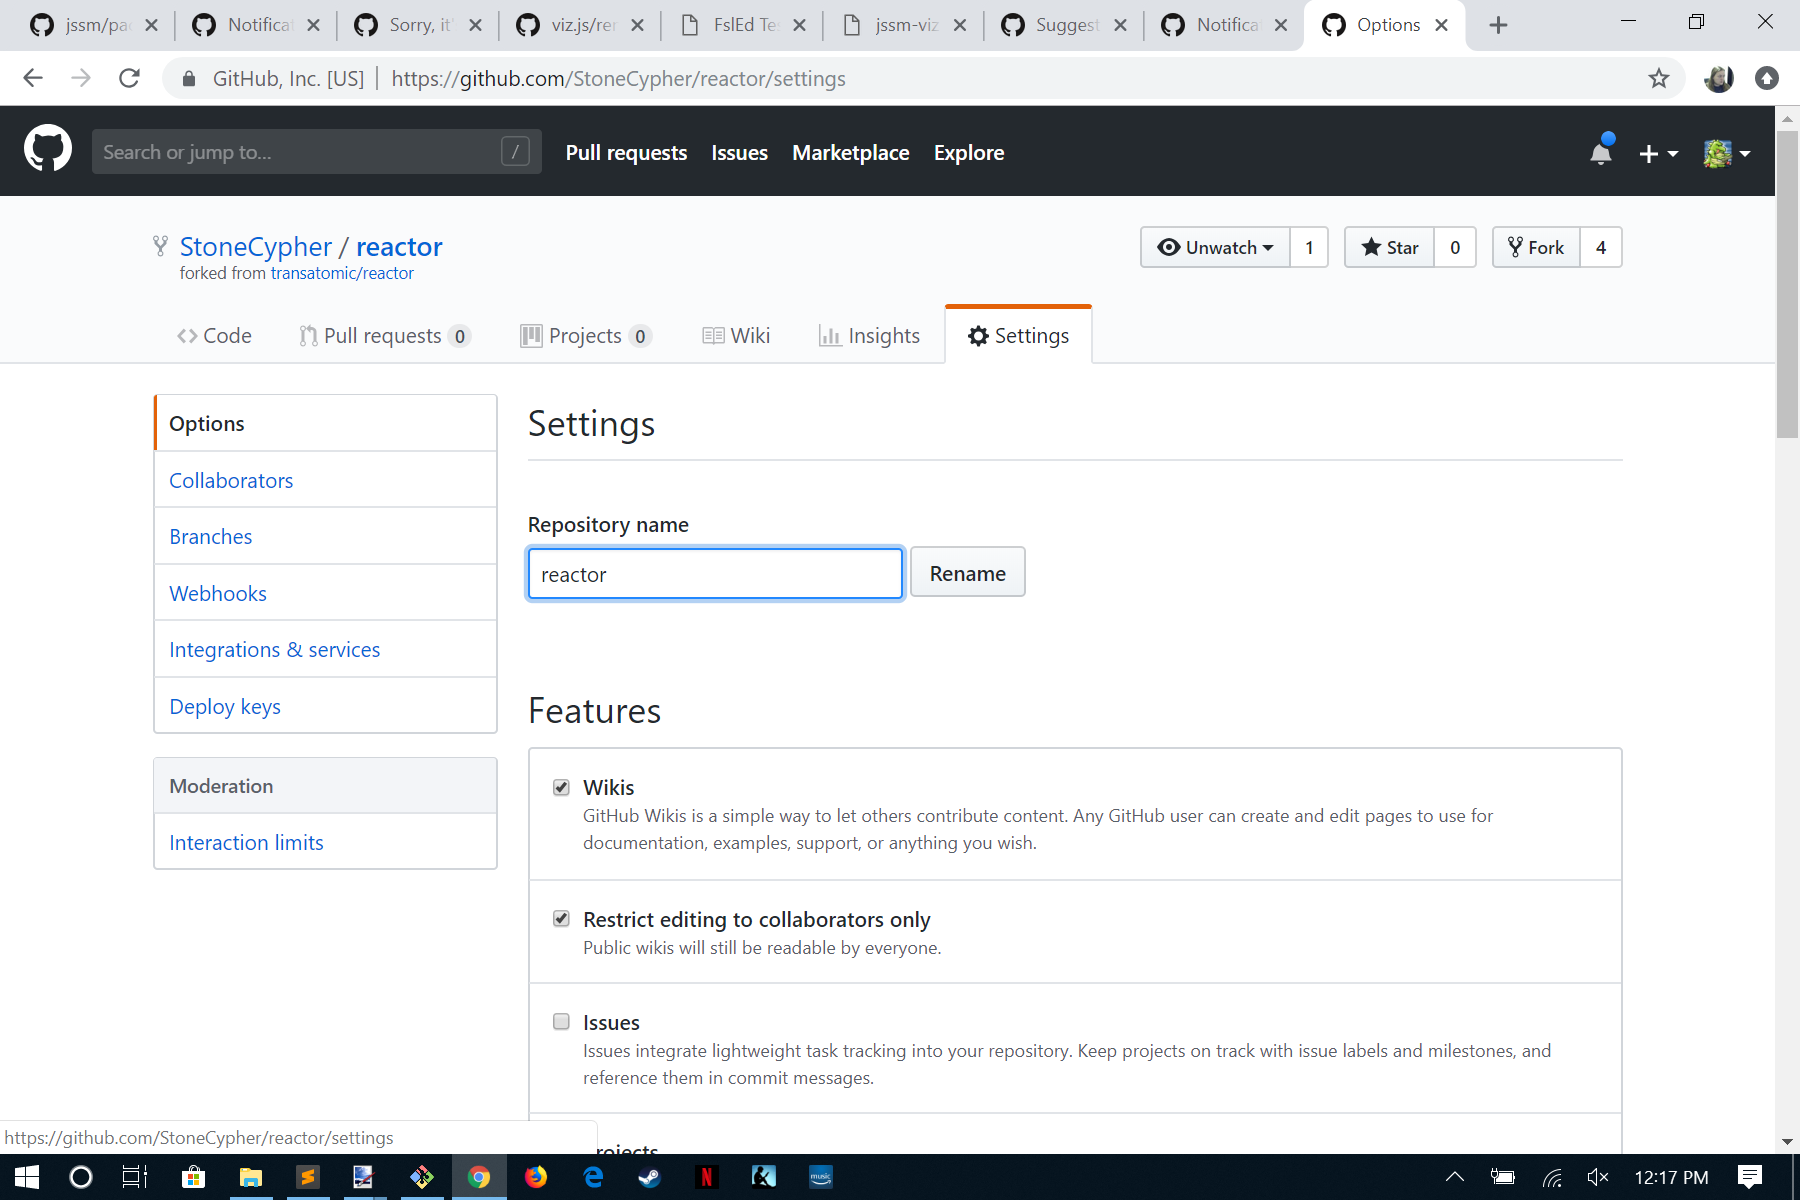This screenshot has height=1200, width=1800.
Task: Open Amazon Music from the taskbar
Action: (x=821, y=1177)
